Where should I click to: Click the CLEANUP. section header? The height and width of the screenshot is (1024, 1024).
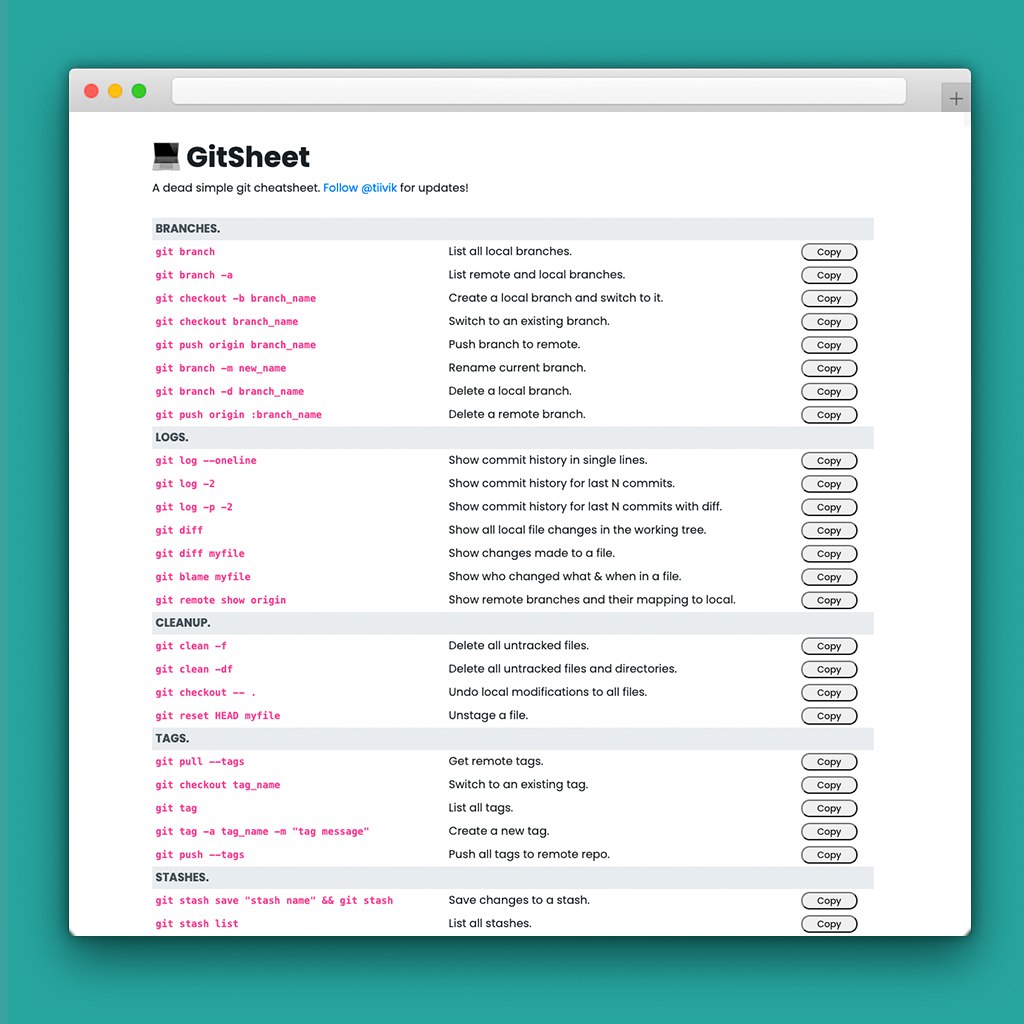(513, 623)
